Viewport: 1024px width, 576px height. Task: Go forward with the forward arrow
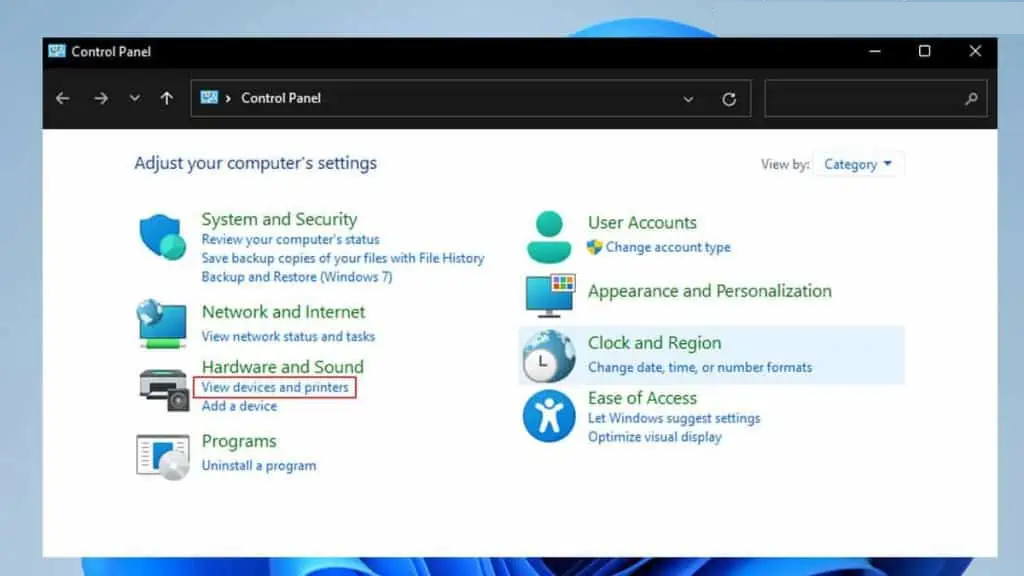101,99
